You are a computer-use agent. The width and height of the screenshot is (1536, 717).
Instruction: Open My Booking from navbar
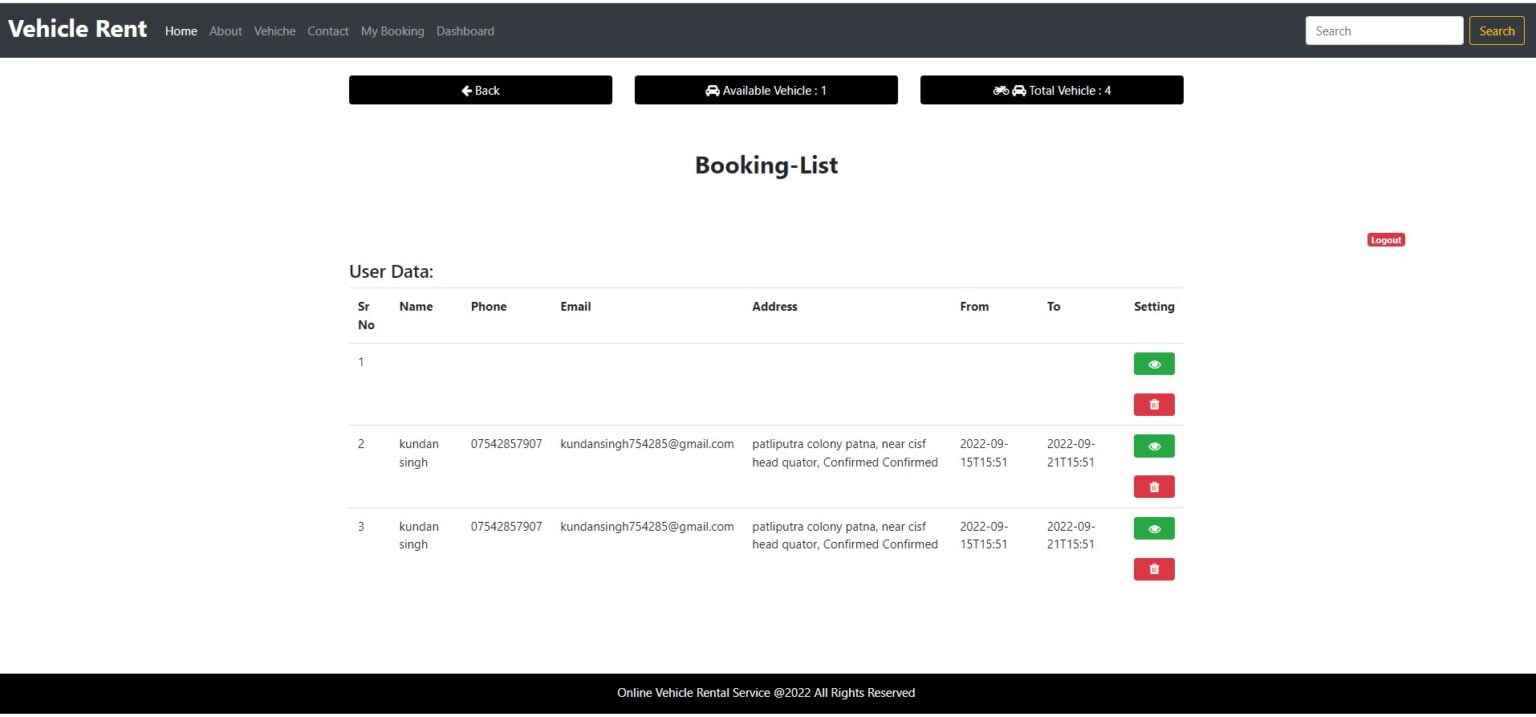click(392, 31)
